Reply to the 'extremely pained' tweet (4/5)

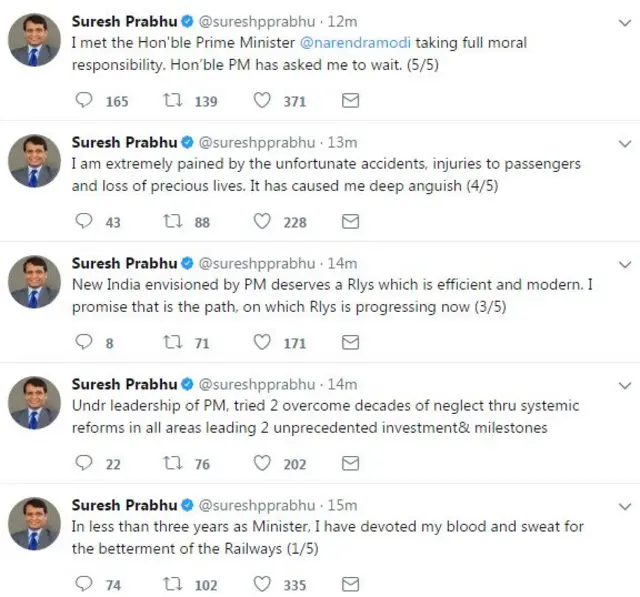(85, 222)
